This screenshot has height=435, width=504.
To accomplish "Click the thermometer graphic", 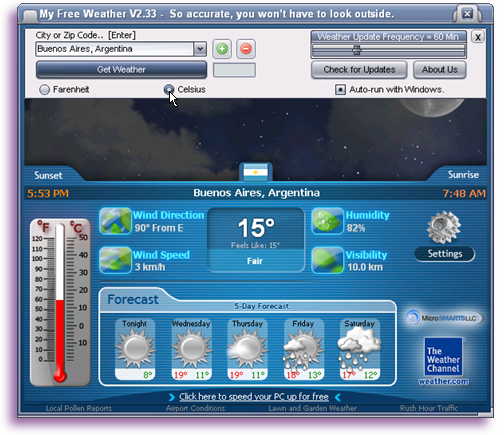I will click(x=60, y=302).
